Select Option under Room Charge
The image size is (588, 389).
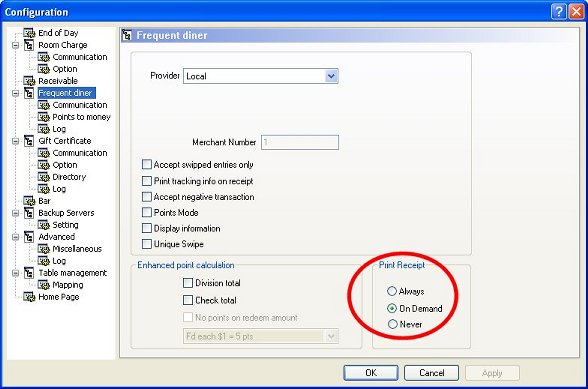click(x=65, y=69)
